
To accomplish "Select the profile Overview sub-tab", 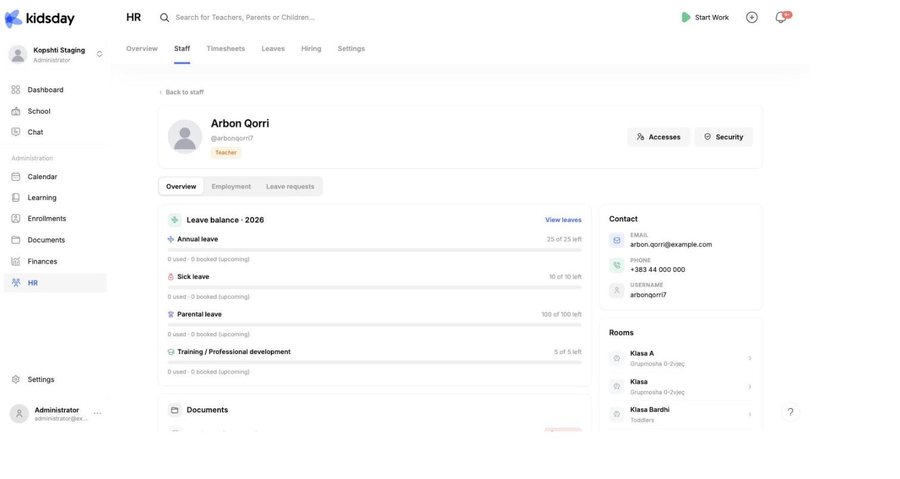I will pos(181,186).
